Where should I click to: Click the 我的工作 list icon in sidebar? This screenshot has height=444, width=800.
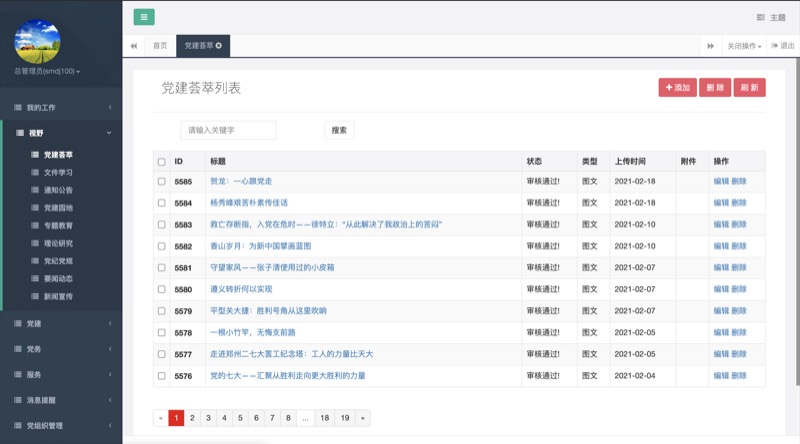(18, 107)
